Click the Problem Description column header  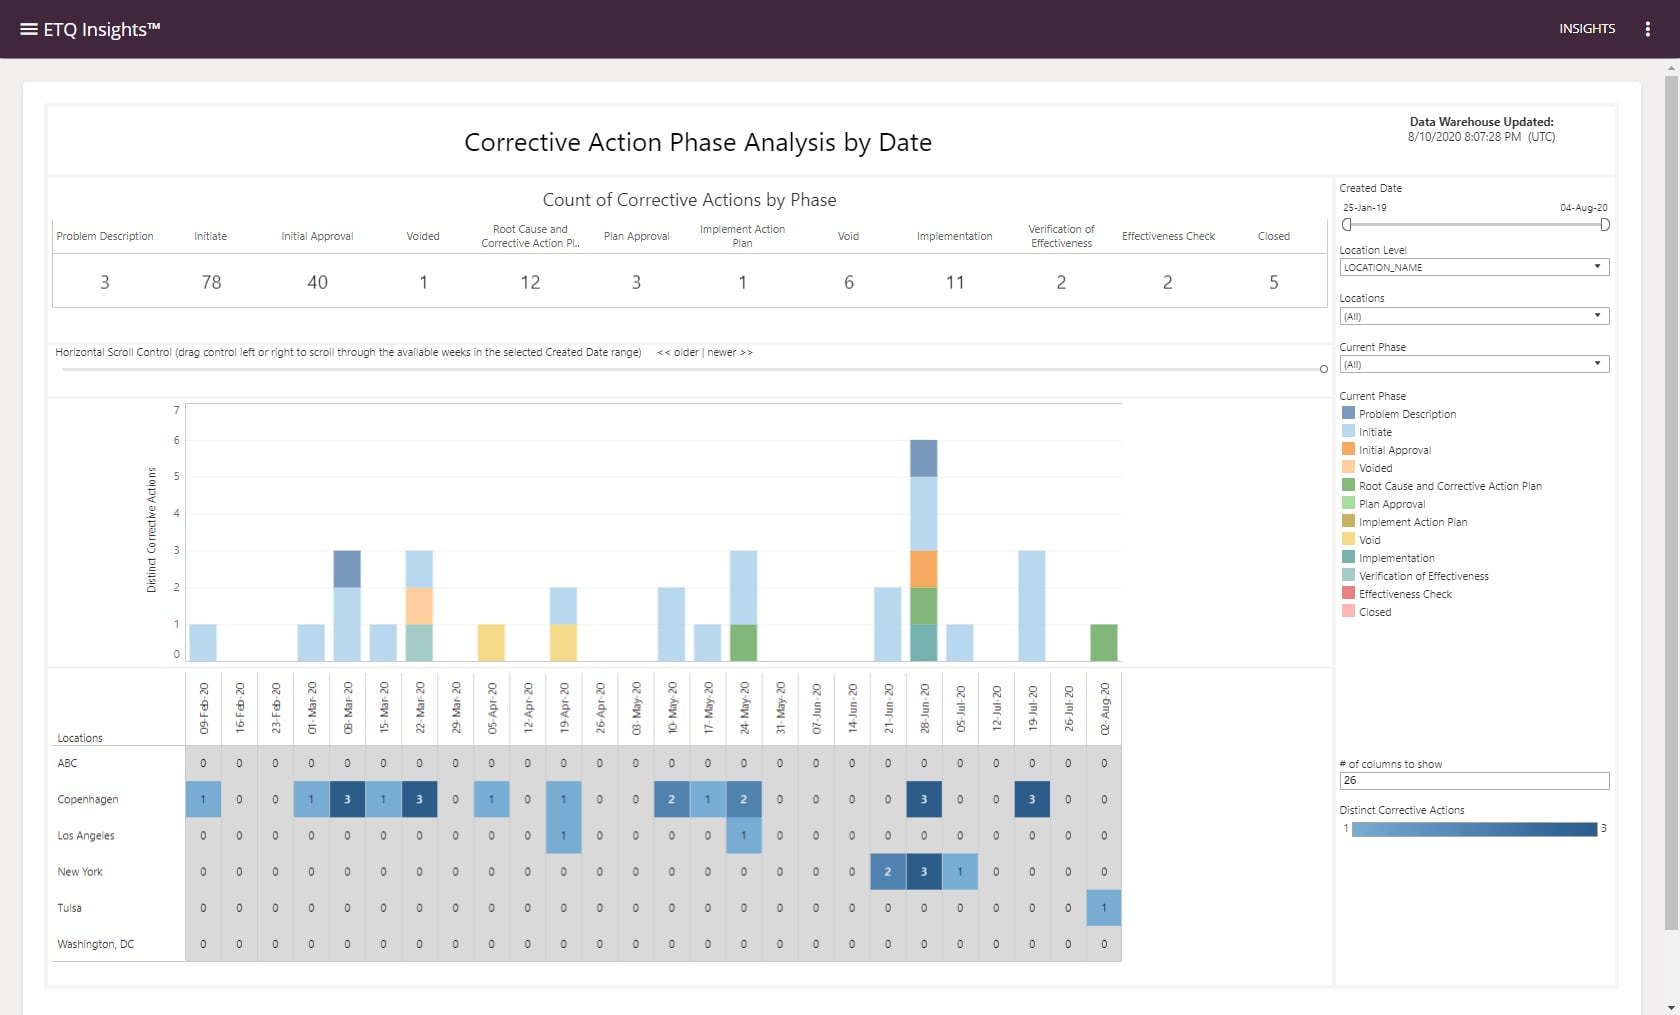[x=105, y=236]
